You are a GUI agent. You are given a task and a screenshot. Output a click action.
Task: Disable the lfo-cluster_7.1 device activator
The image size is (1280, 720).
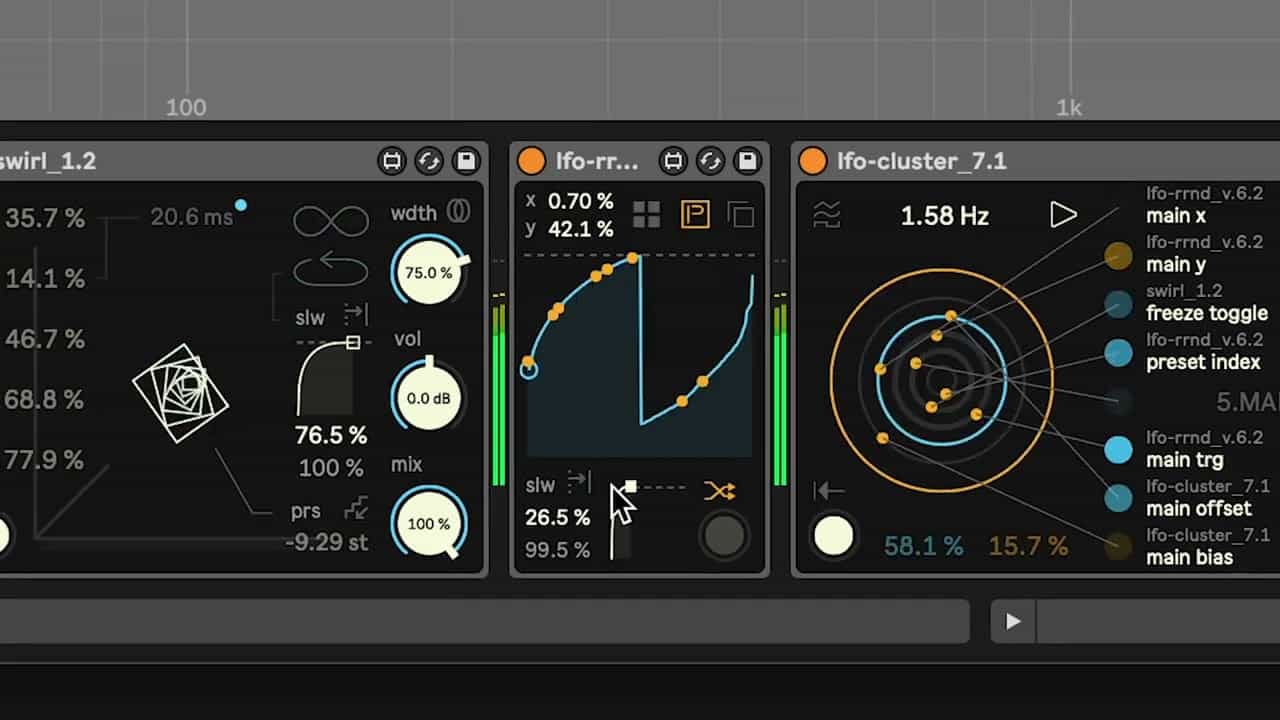point(813,161)
